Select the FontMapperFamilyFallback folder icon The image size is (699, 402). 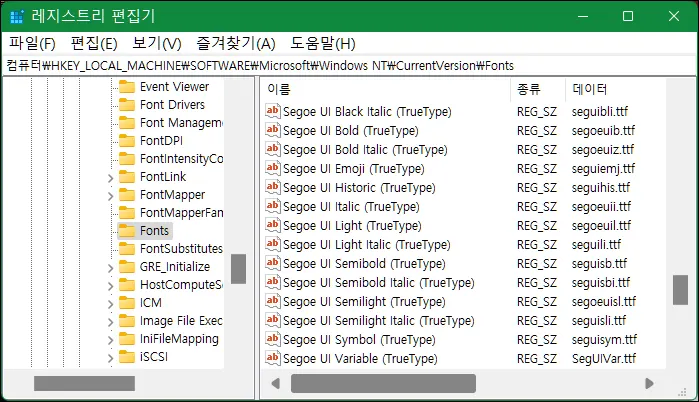click(x=127, y=213)
